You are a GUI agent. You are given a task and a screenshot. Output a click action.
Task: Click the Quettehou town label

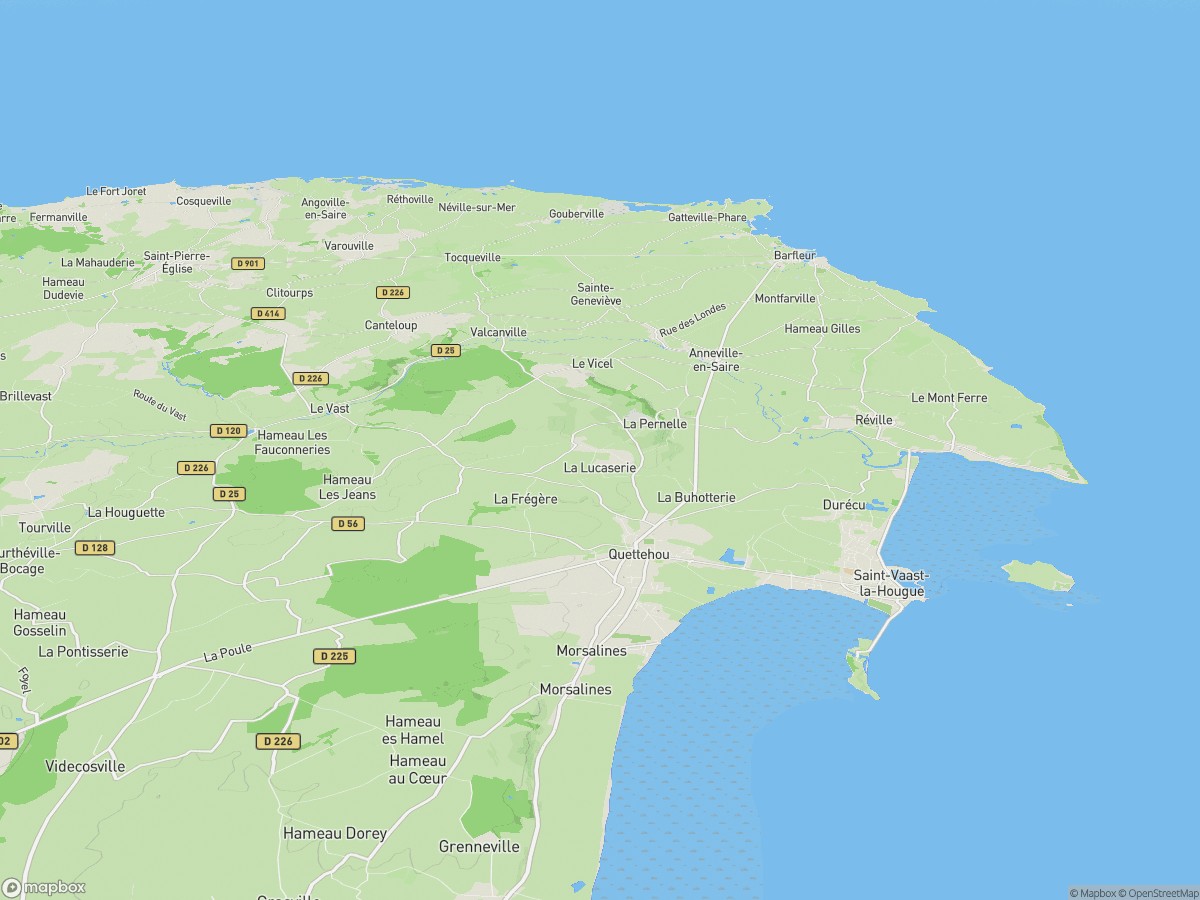pyautogui.click(x=638, y=554)
